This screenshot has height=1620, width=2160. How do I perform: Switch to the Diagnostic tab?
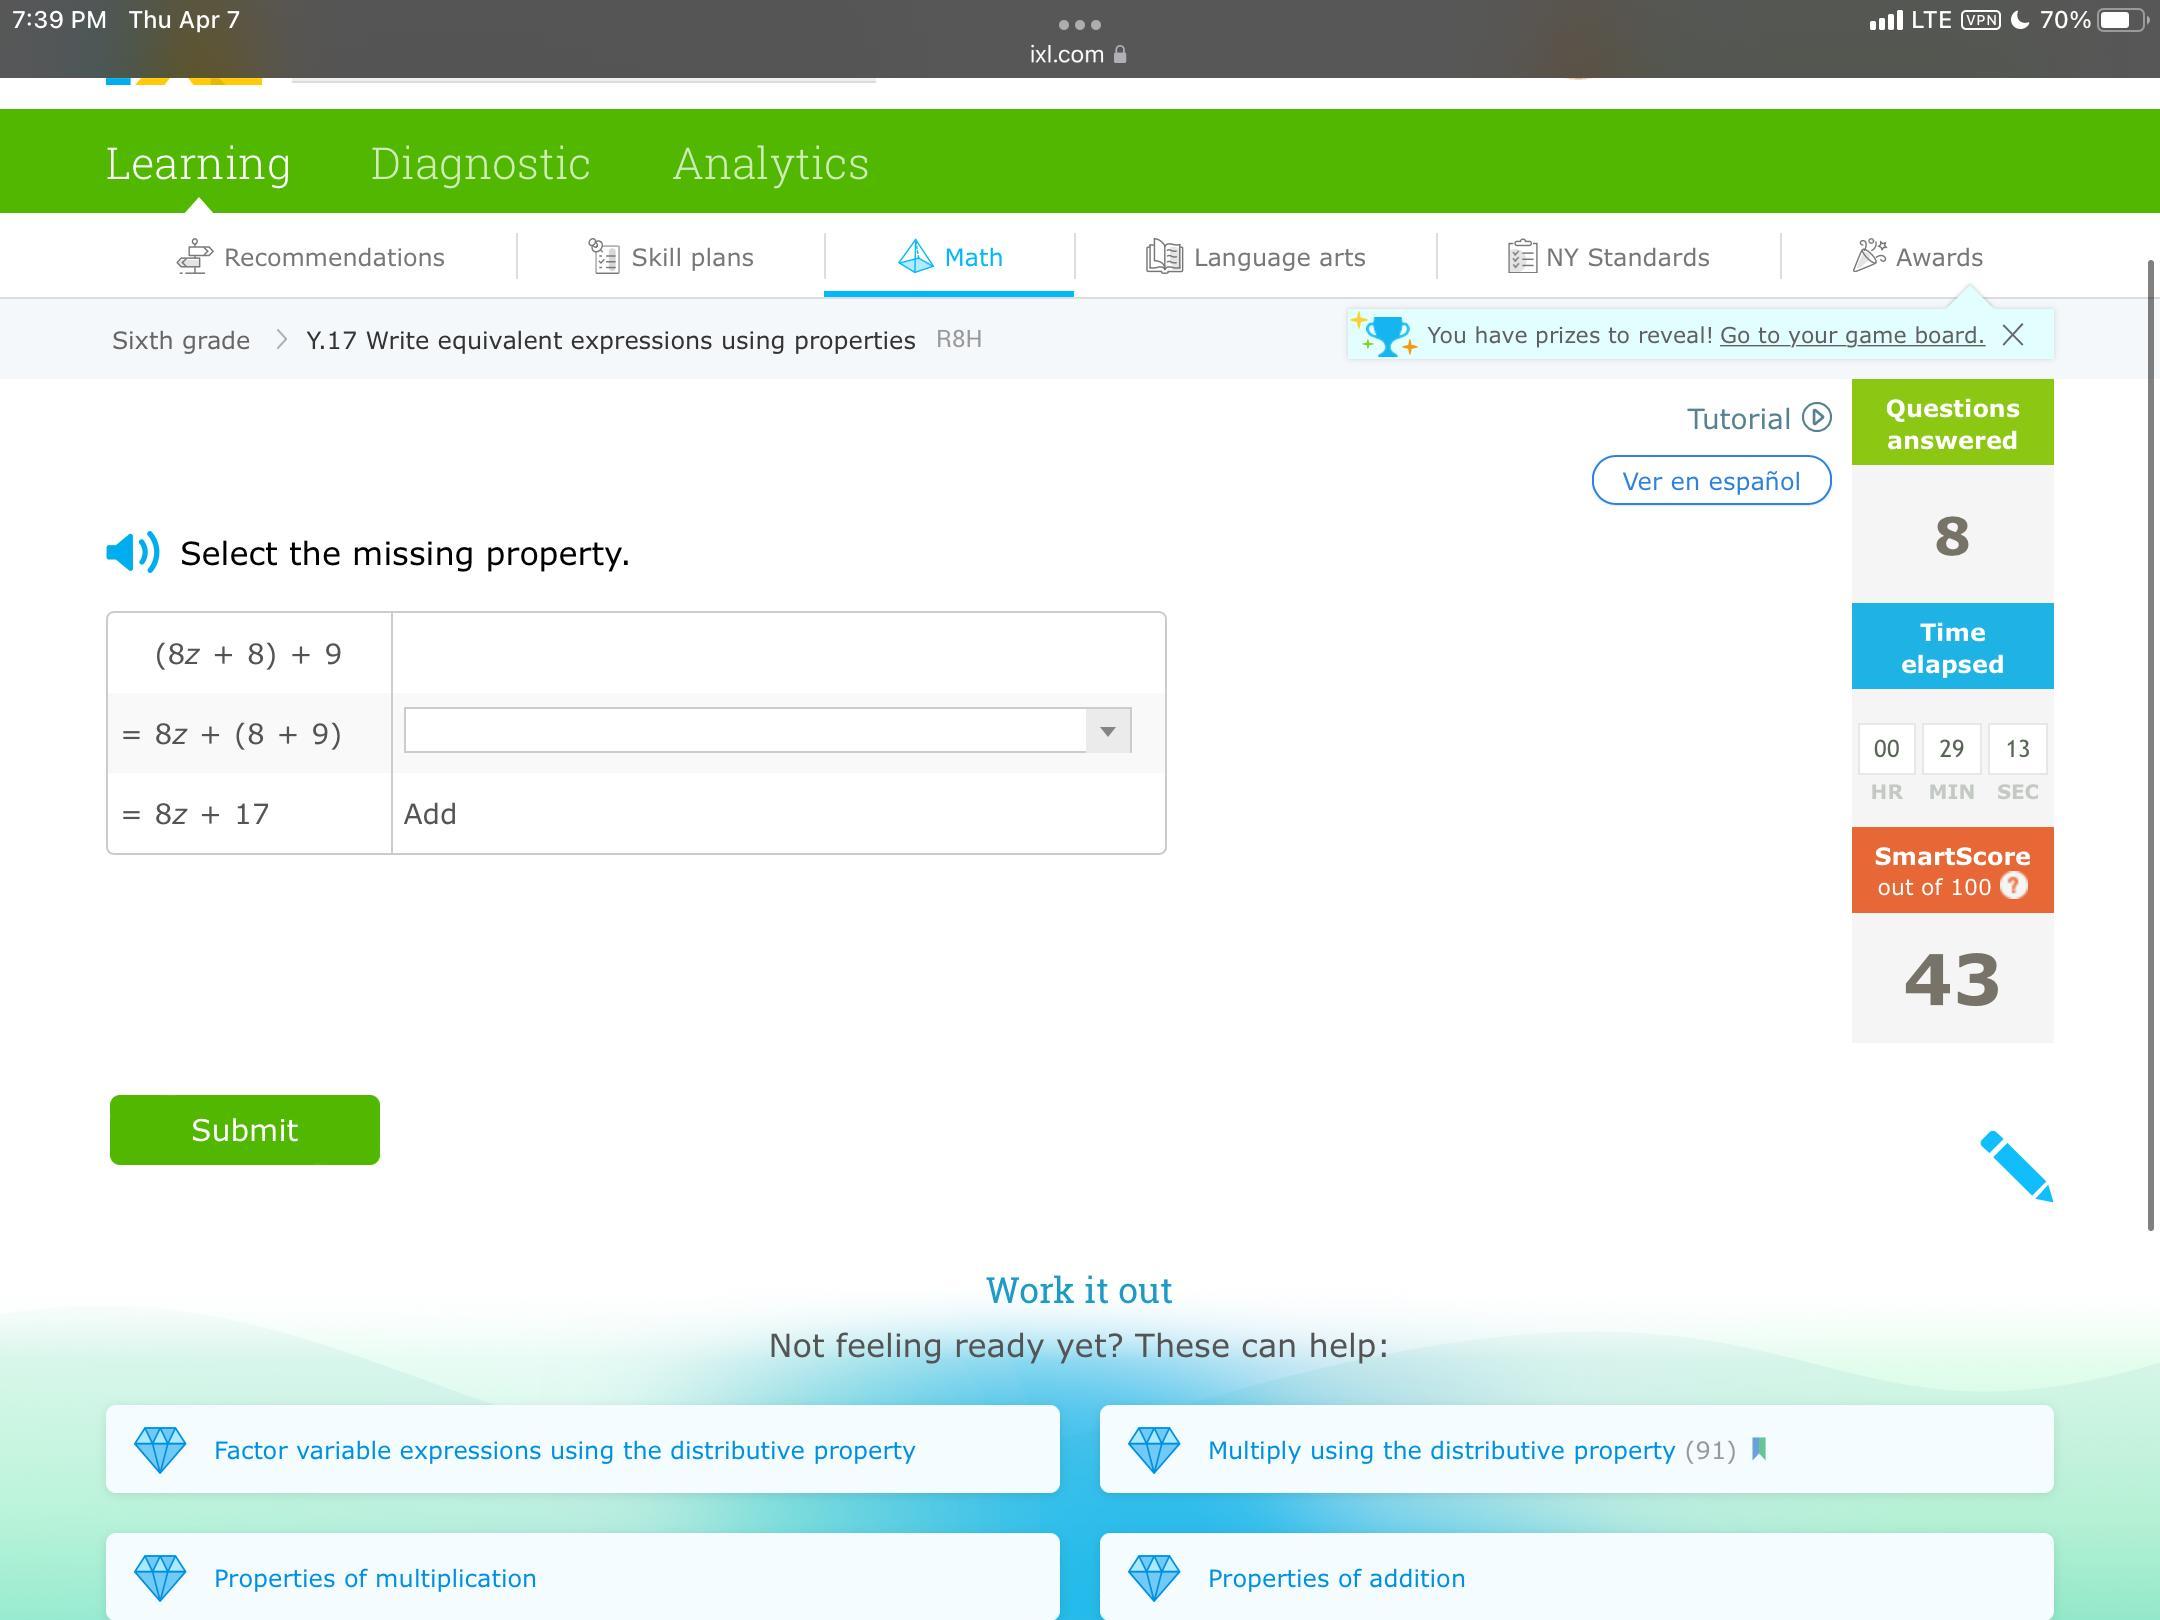tap(480, 163)
